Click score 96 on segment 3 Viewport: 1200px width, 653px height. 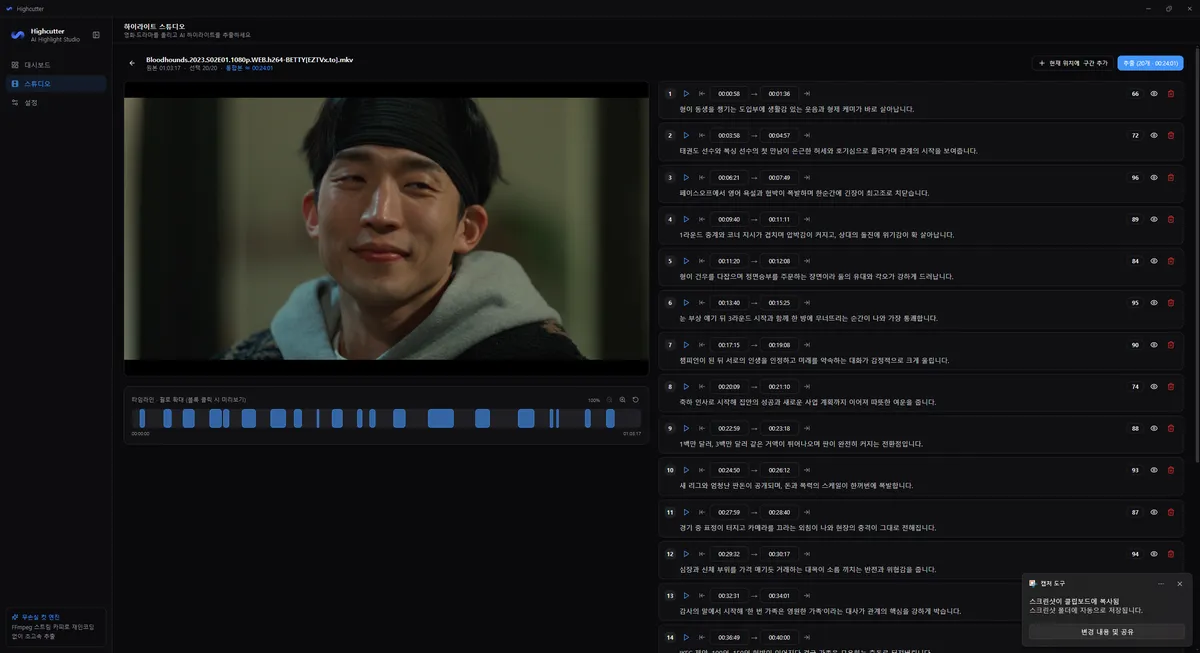1135,177
